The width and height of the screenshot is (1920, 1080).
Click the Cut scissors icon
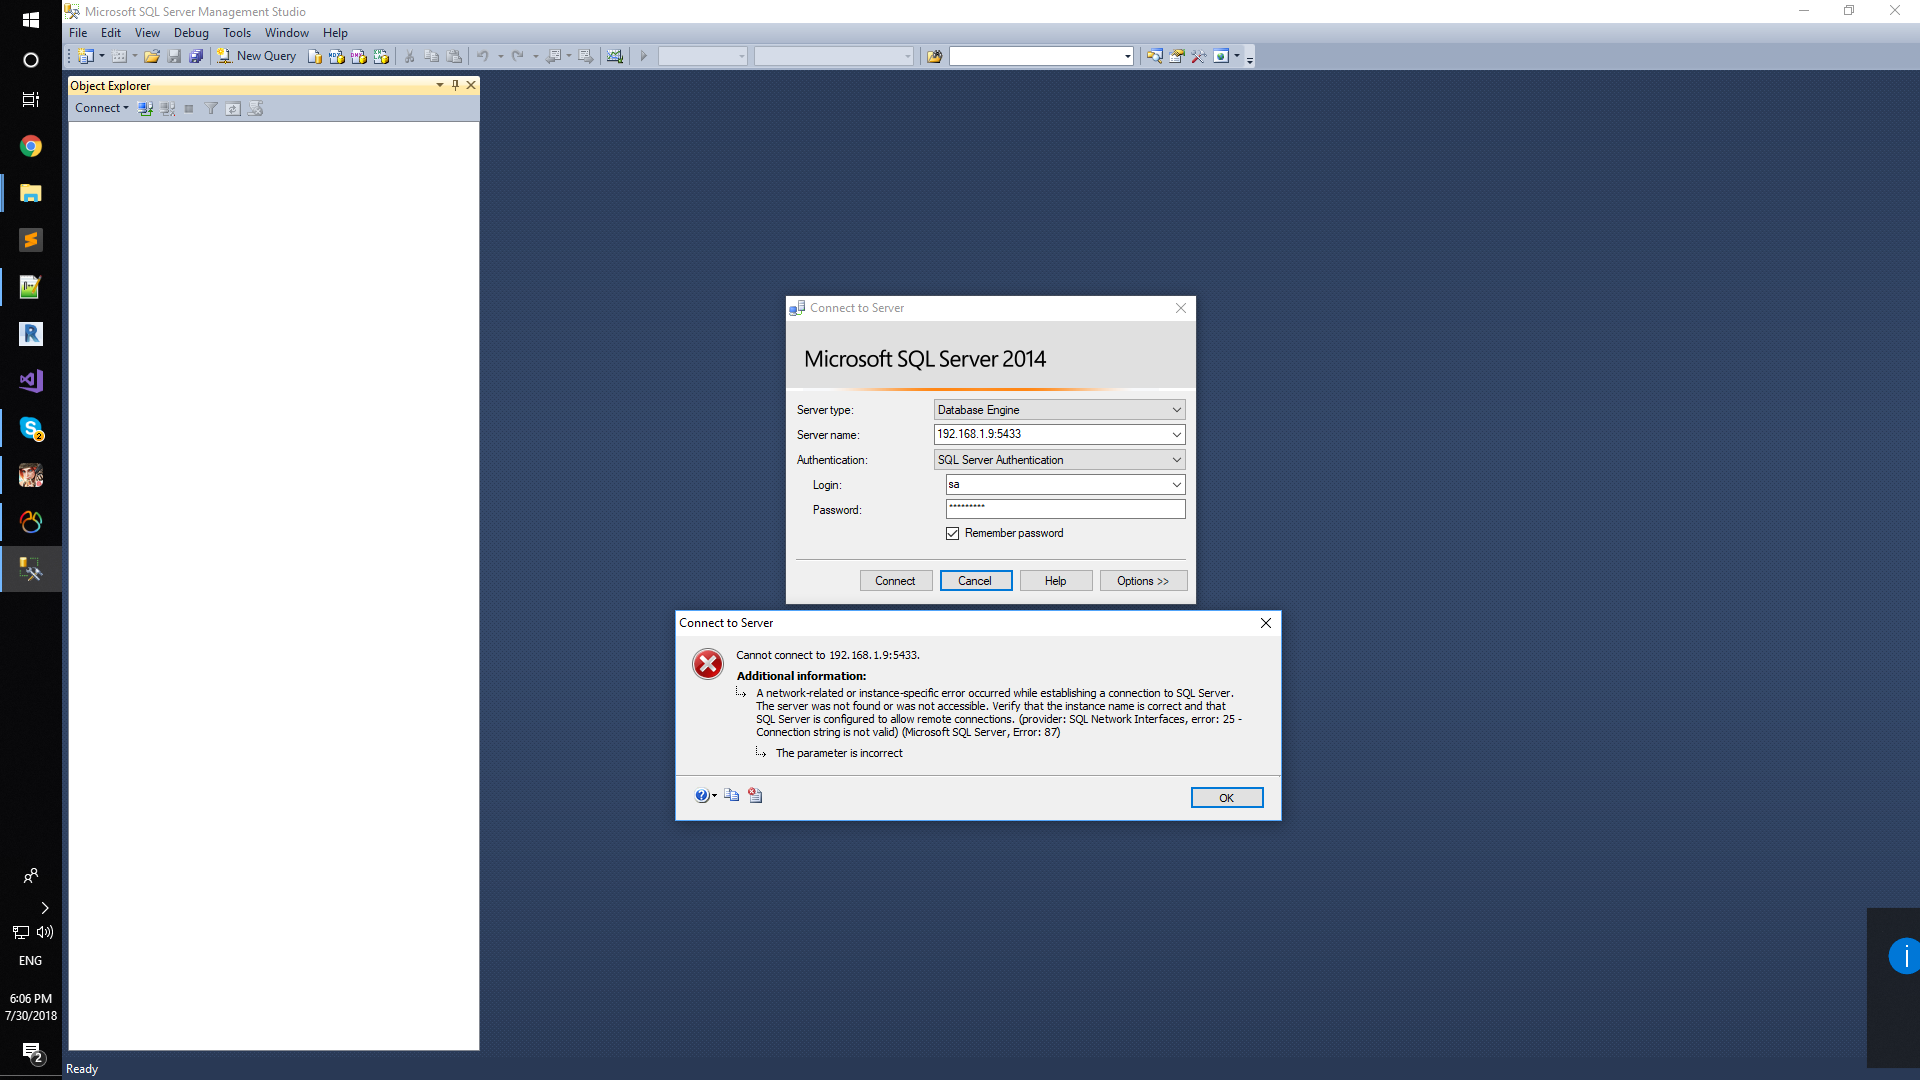[409, 56]
